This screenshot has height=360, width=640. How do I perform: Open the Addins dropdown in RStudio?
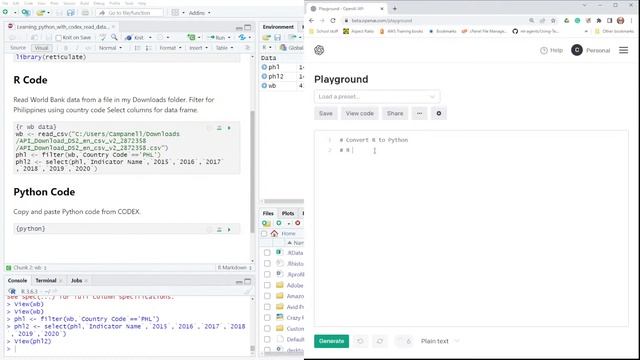click(x=200, y=13)
